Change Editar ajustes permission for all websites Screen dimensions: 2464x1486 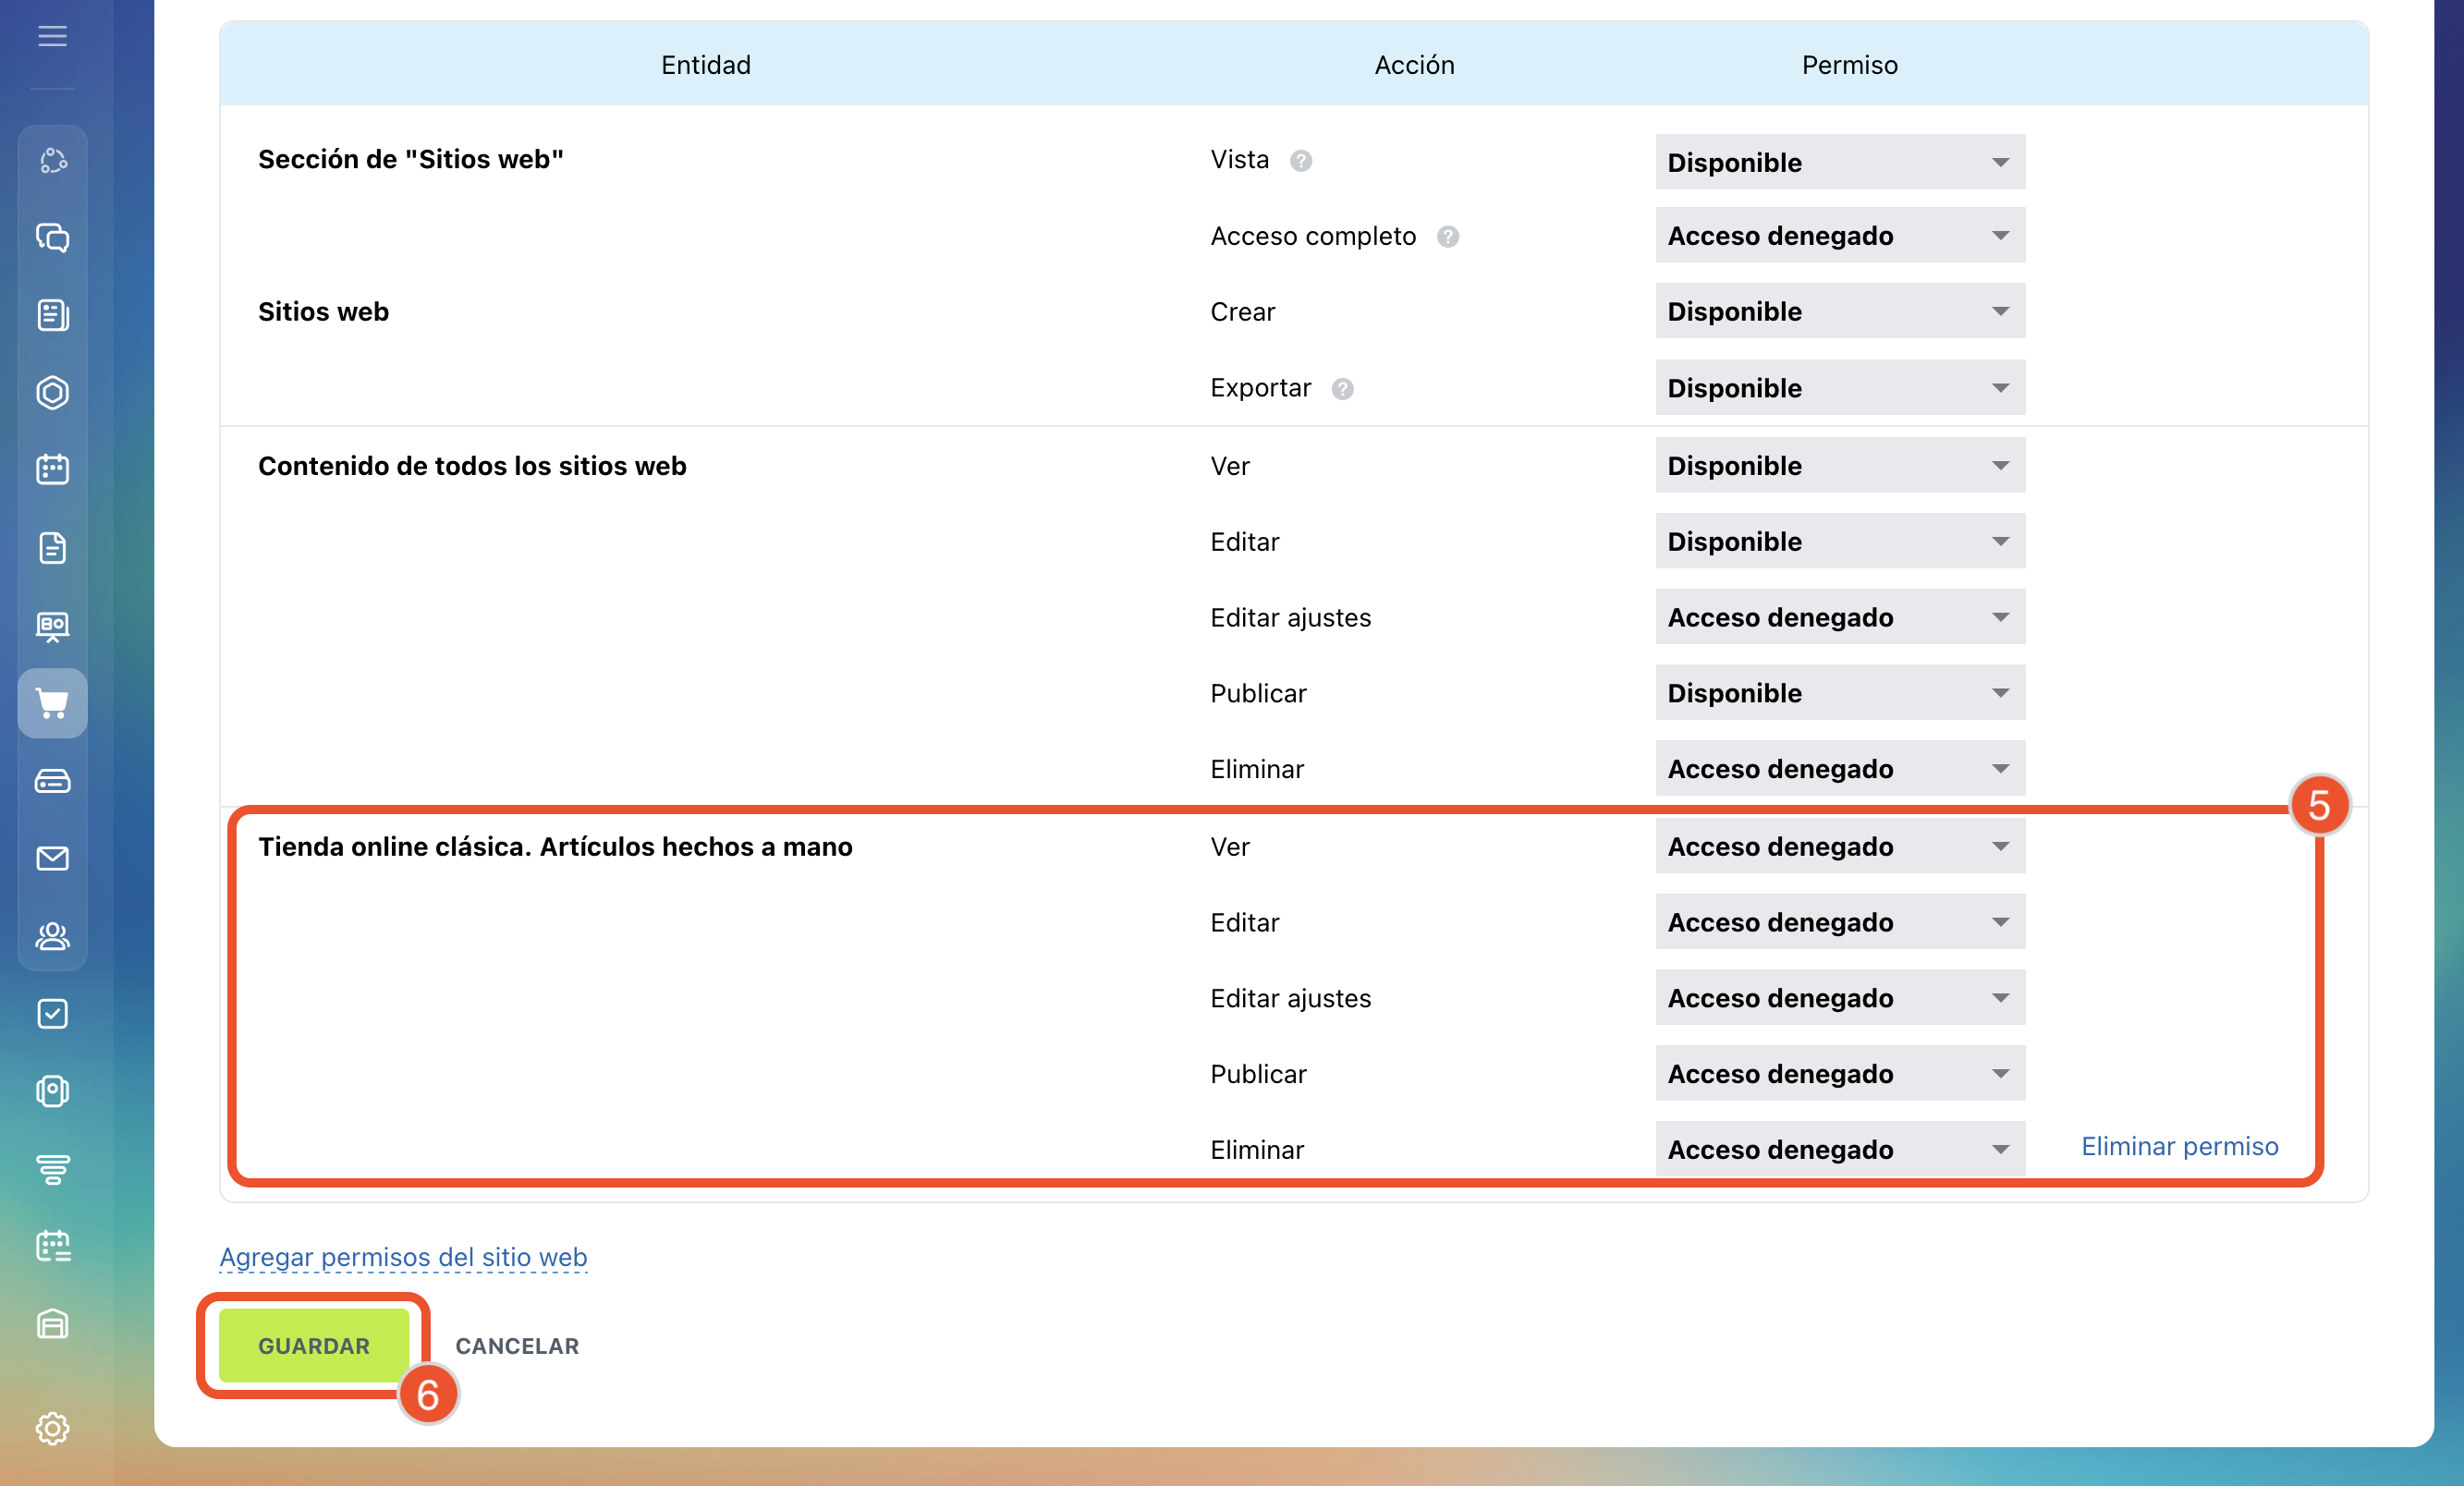click(x=1839, y=617)
